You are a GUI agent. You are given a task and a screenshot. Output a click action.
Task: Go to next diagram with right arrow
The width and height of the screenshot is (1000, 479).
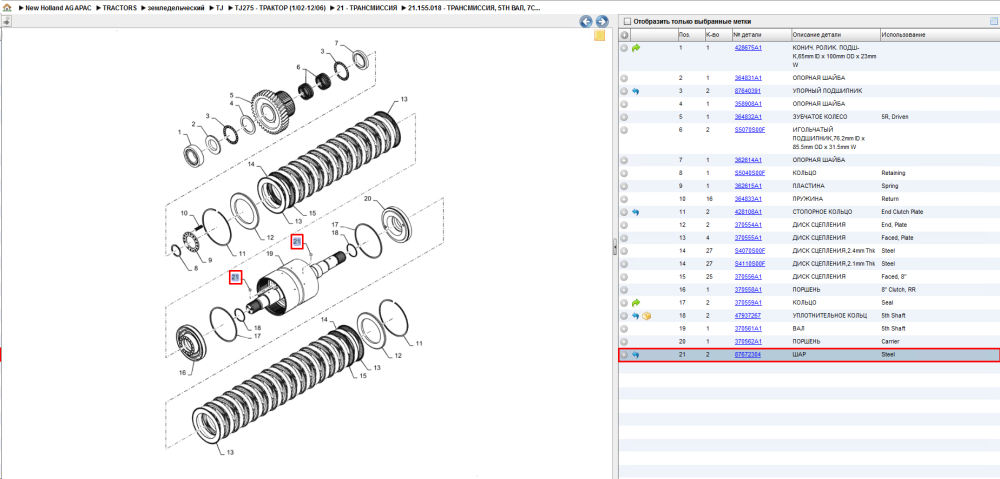tap(601, 21)
